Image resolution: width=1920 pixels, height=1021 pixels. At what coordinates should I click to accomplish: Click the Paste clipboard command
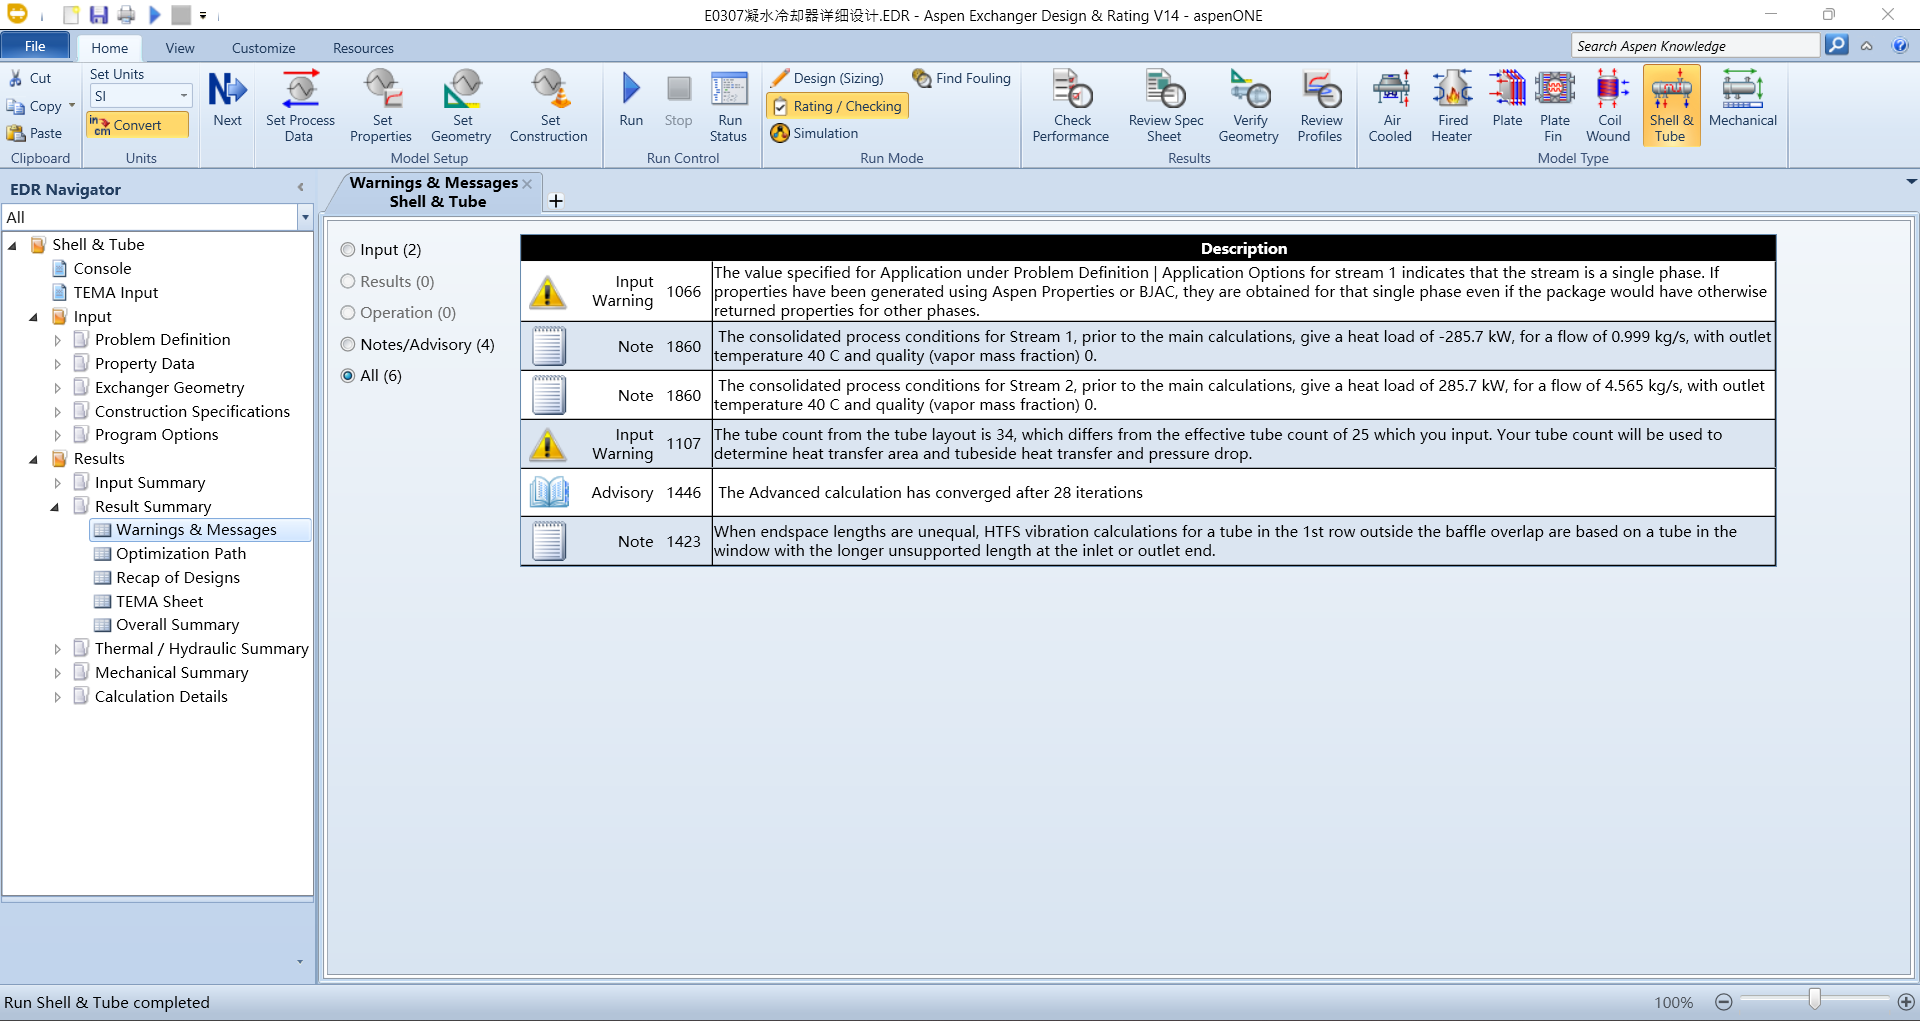point(35,133)
